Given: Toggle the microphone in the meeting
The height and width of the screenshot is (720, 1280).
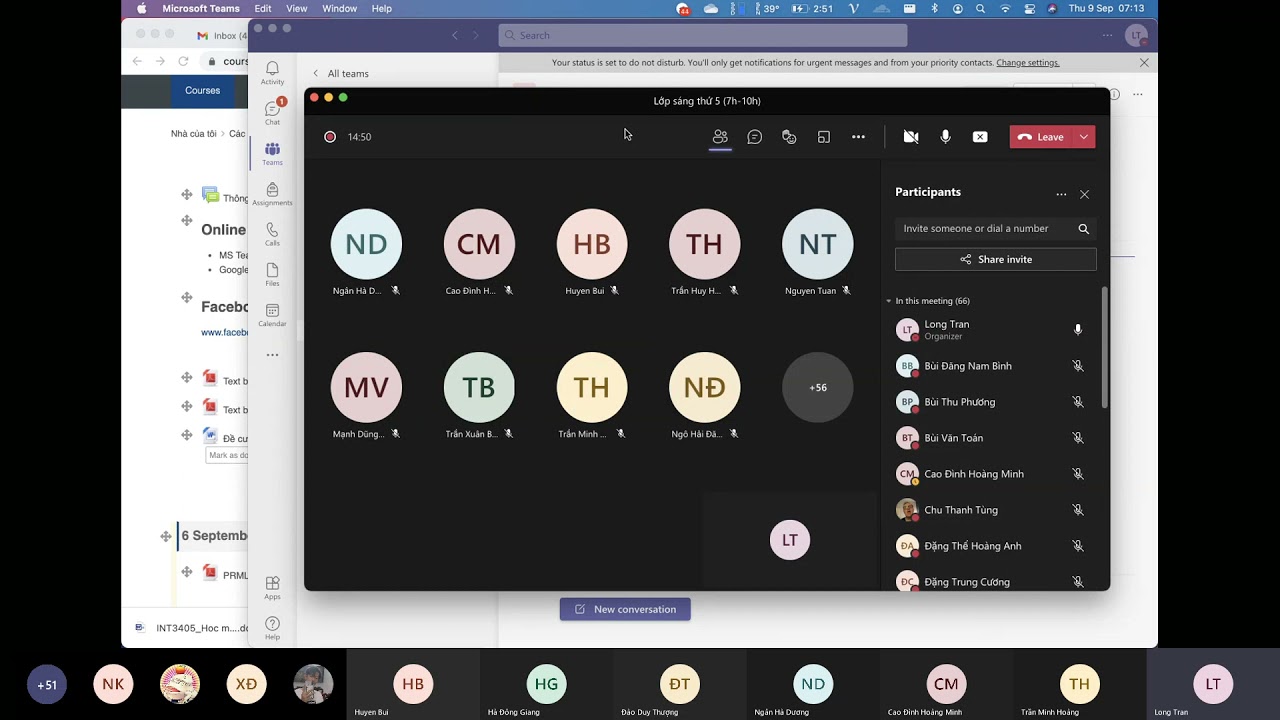Looking at the screenshot, I should [945, 137].
